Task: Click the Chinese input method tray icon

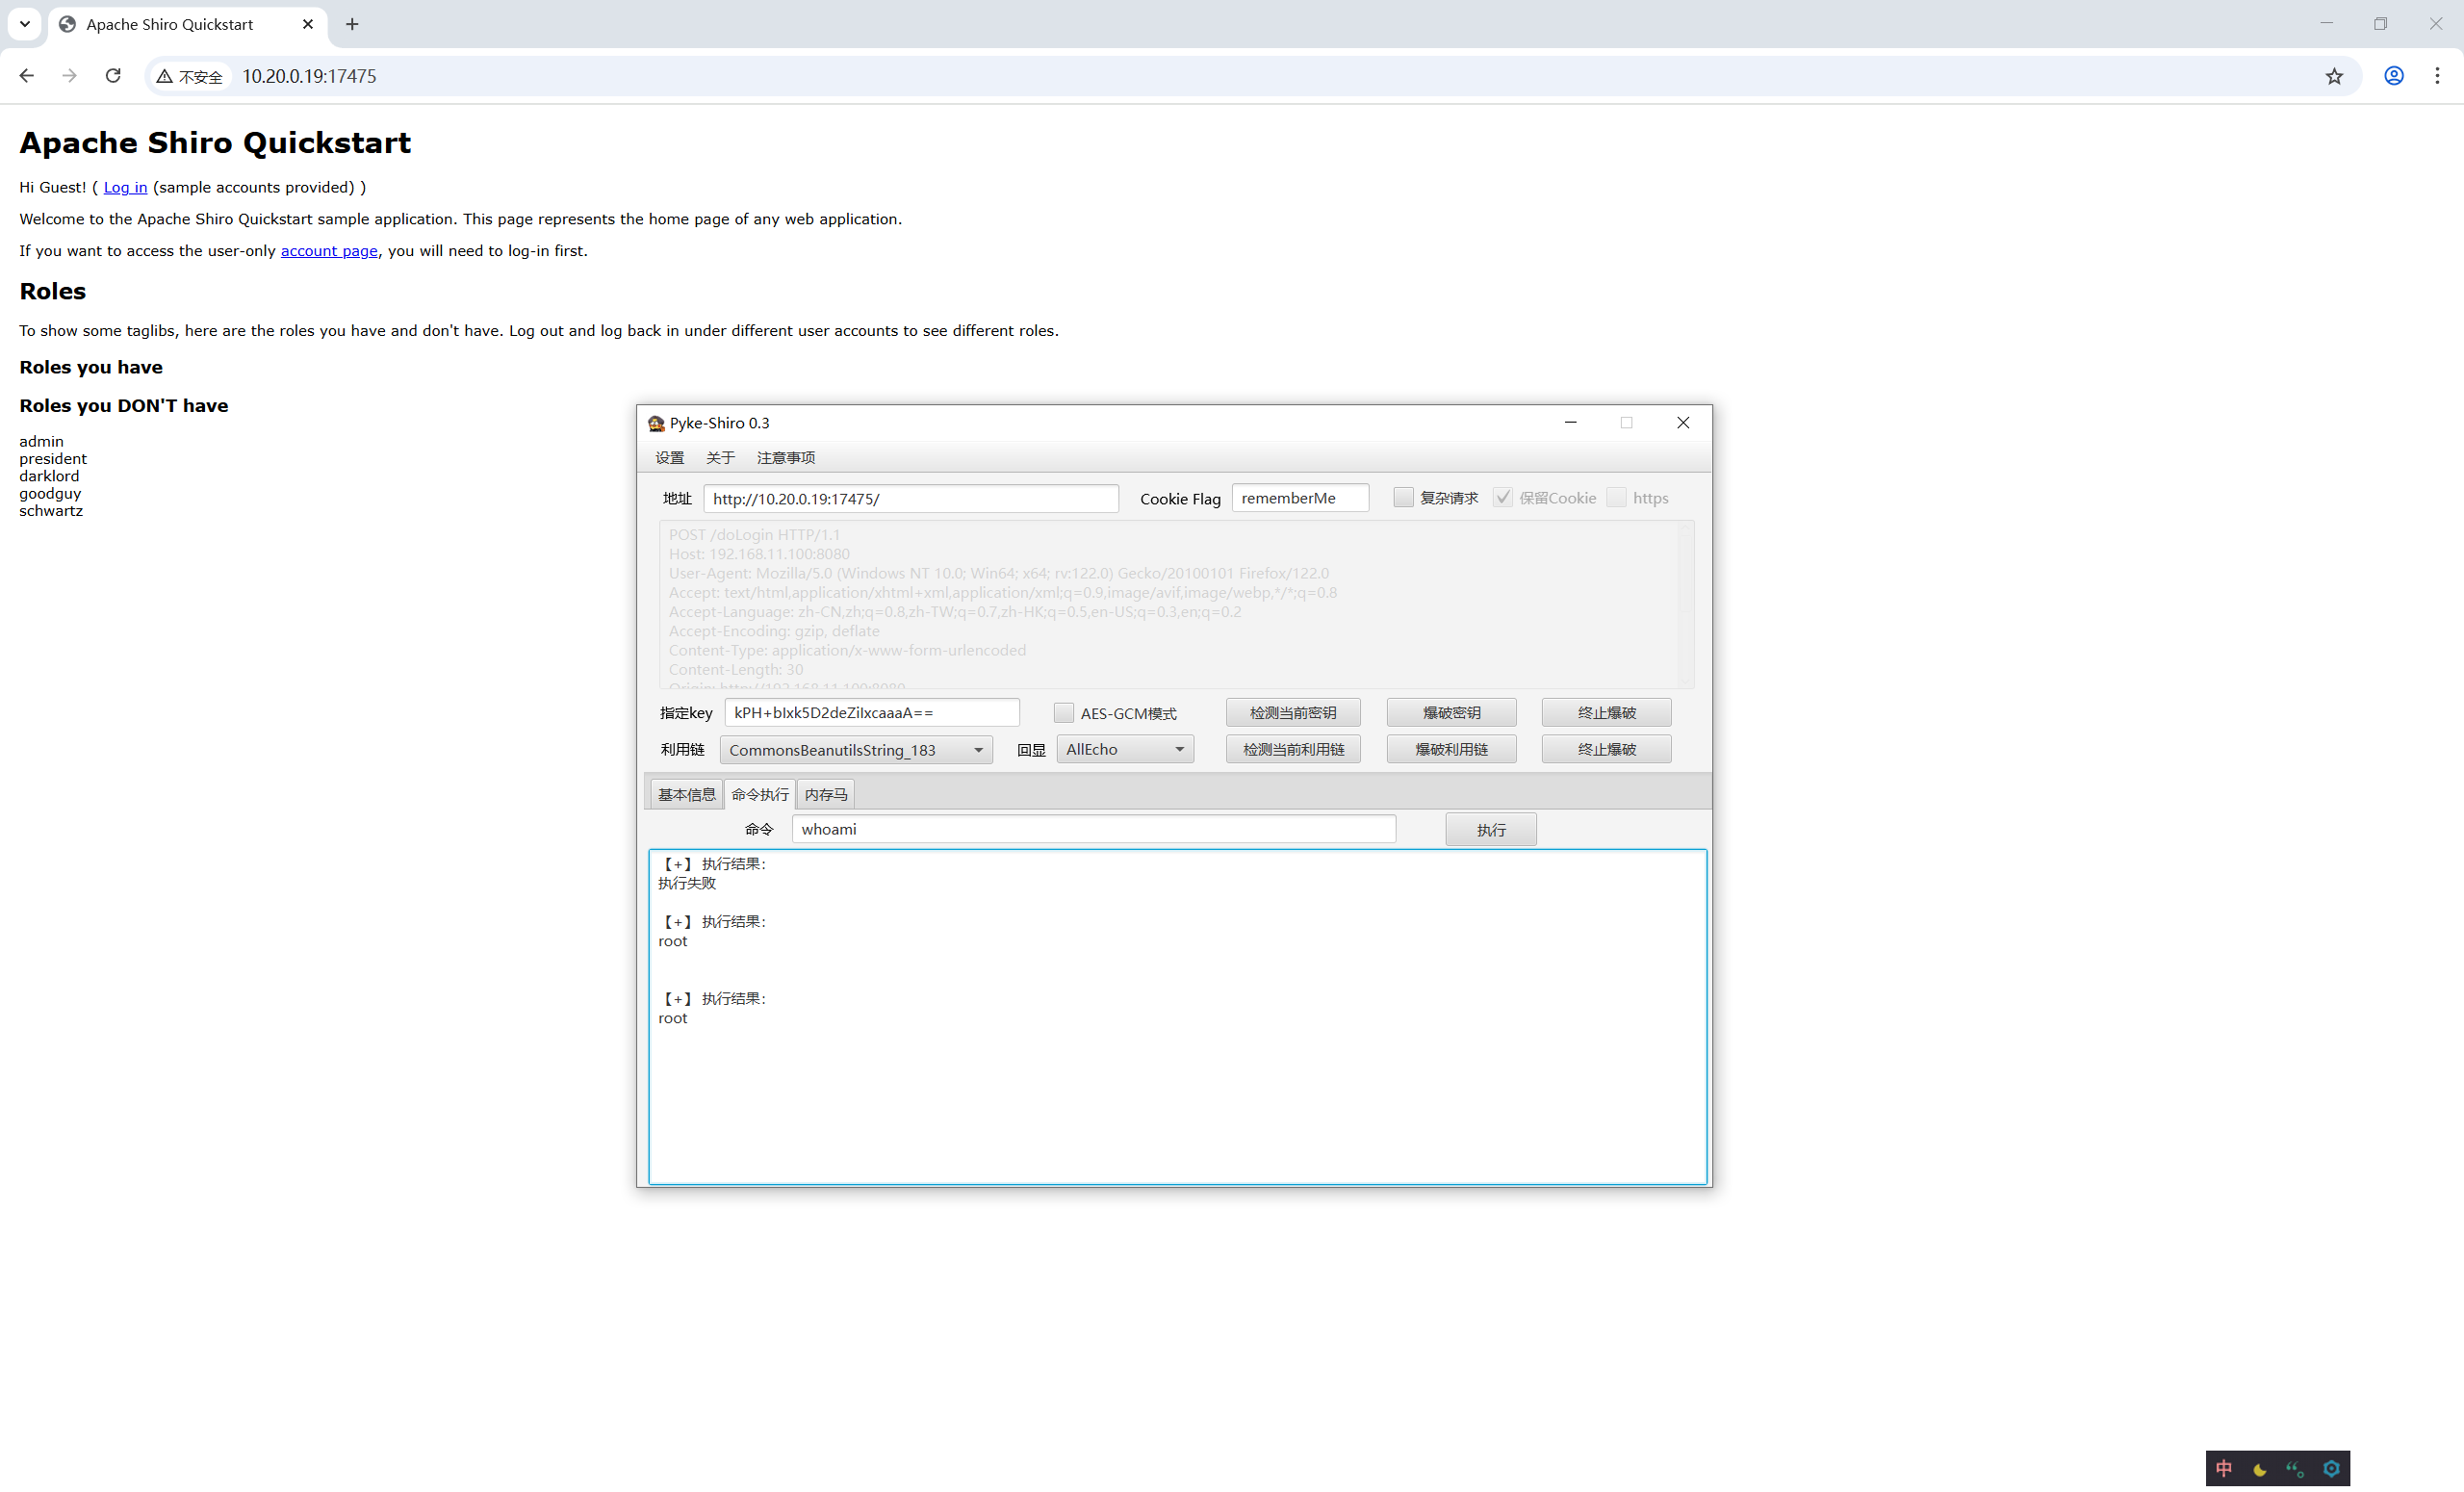Action: [2224, 1468]
